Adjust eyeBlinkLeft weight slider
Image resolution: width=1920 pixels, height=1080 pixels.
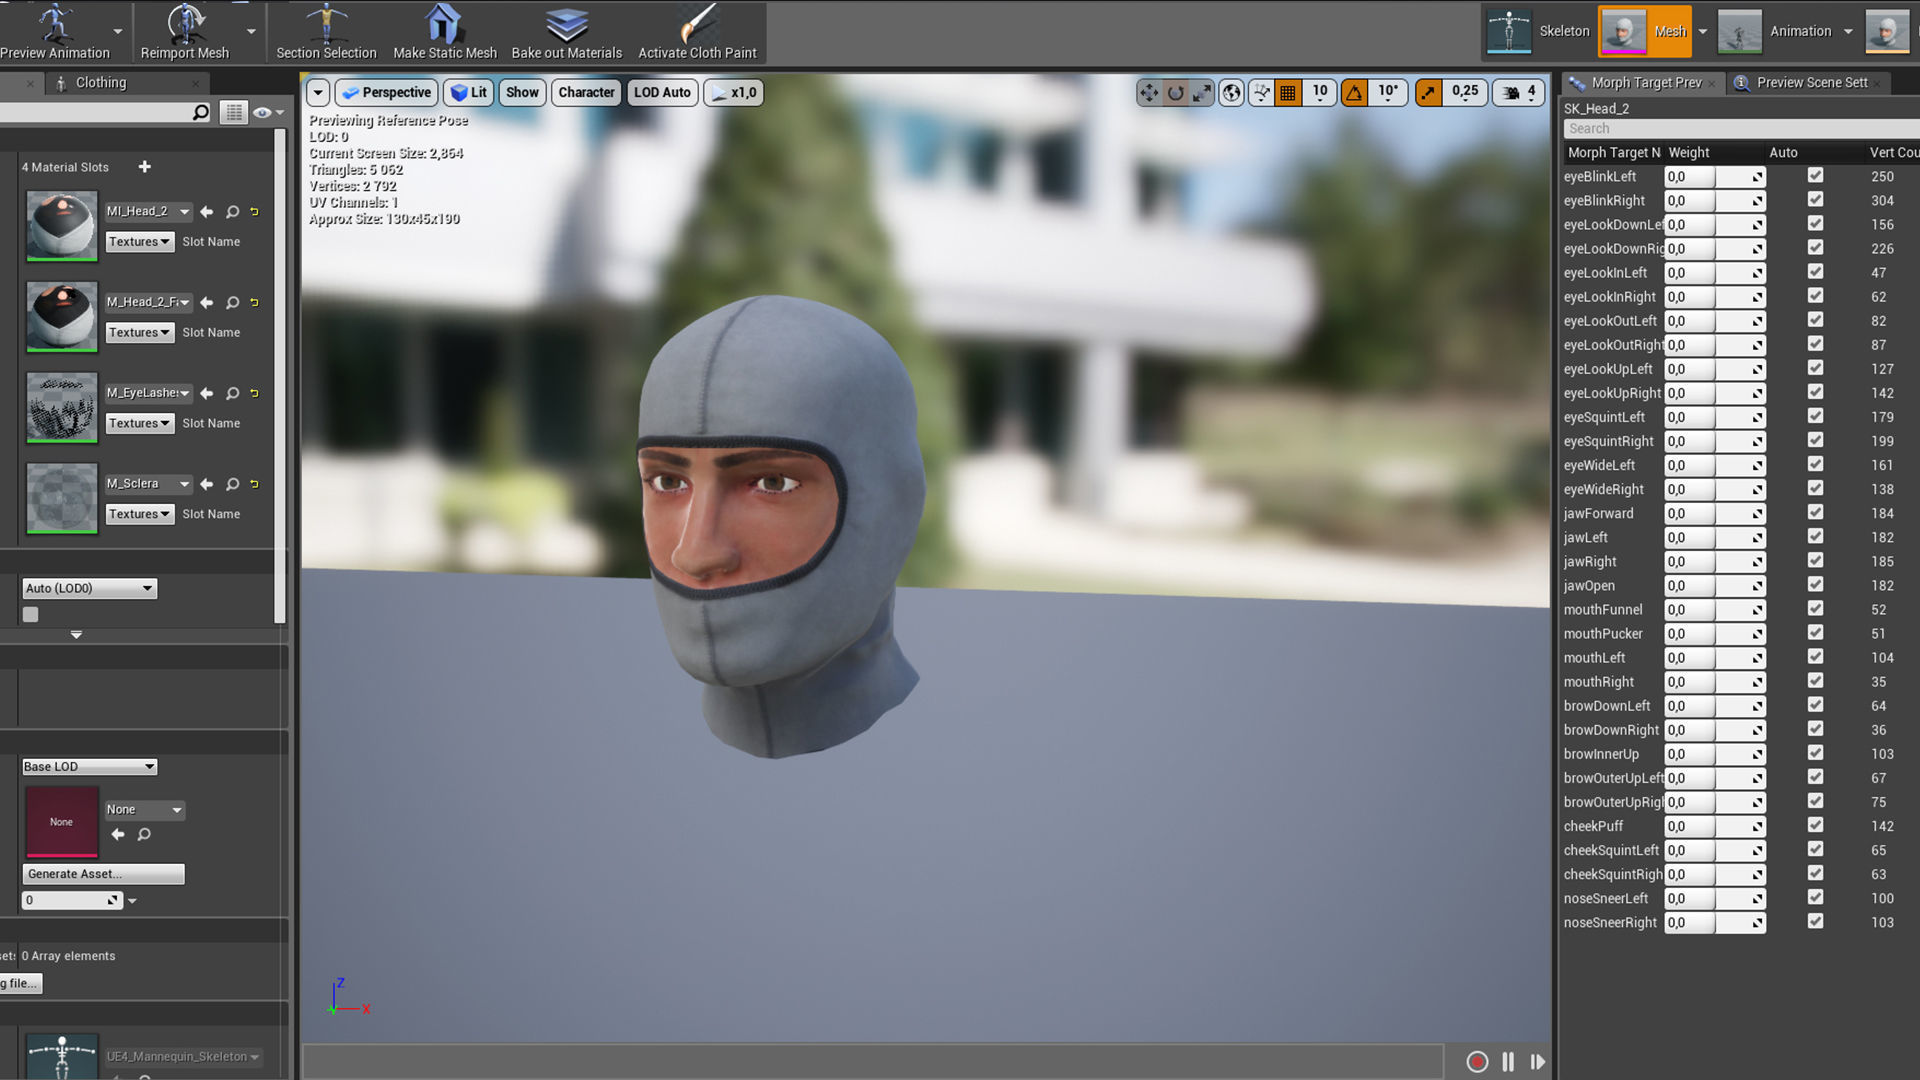pyautogui.click(x=1715, y=177)
